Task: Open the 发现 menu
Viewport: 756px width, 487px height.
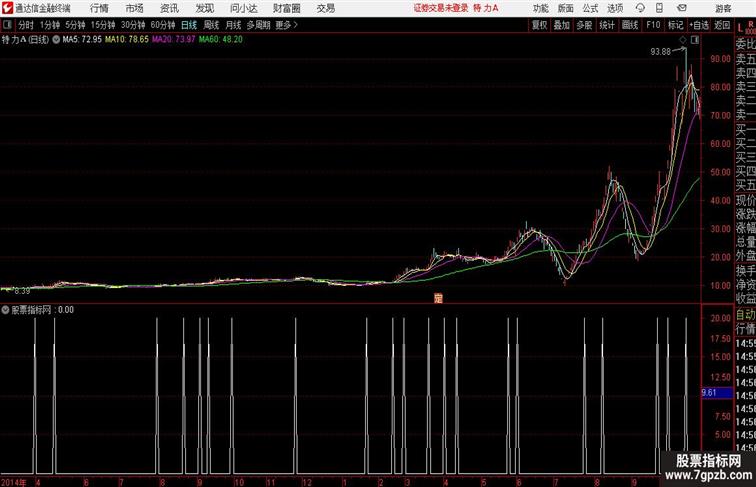Action: point(204,8)
